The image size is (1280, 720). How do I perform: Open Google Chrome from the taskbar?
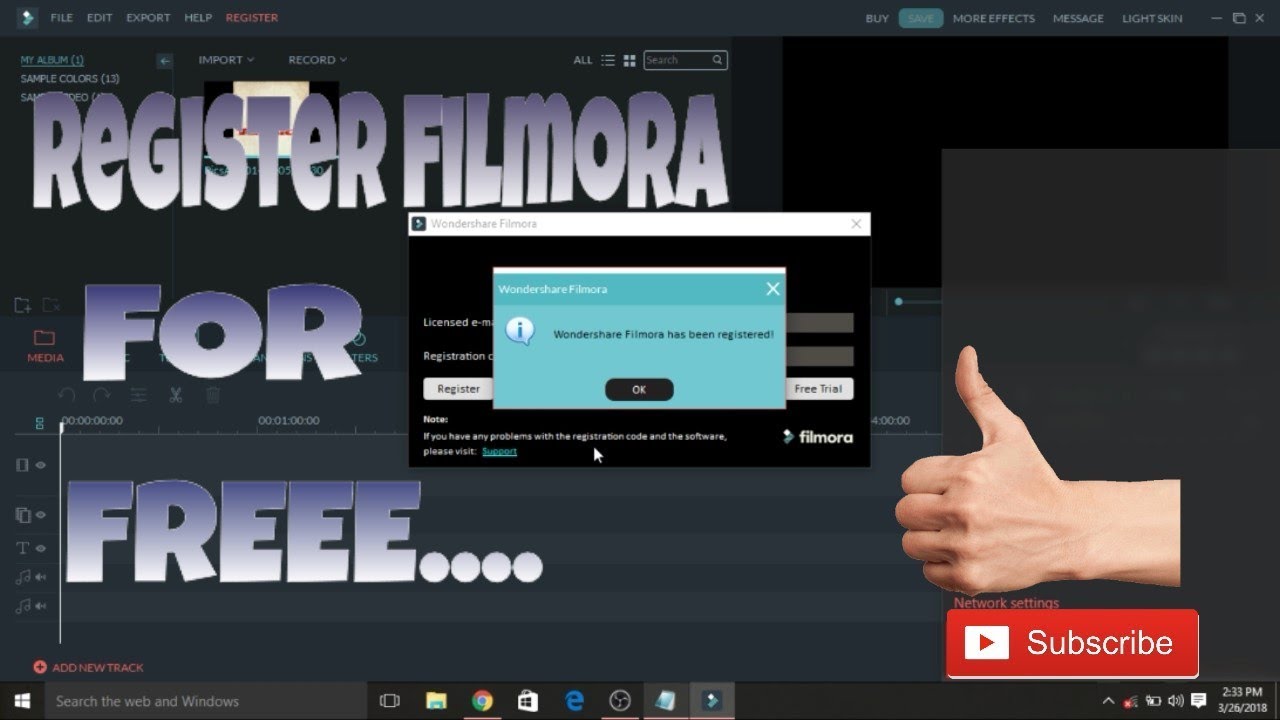click(482, 701)
